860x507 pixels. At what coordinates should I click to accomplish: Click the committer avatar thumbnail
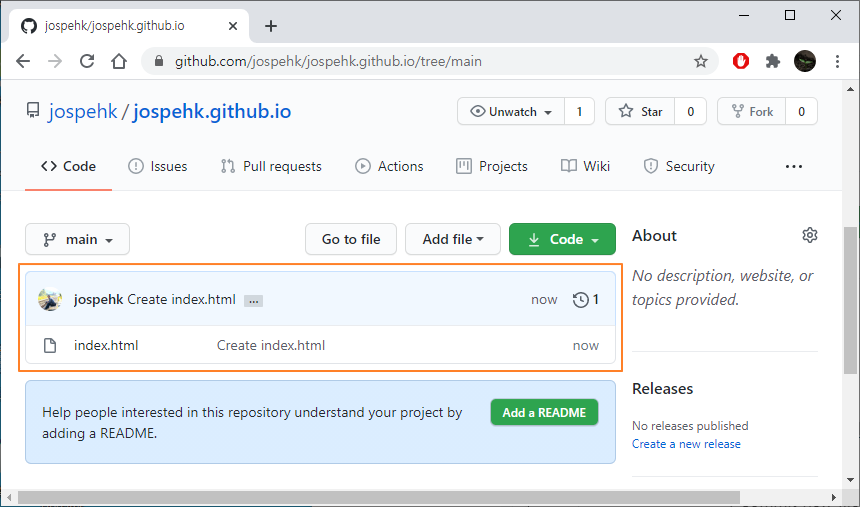click(x=50, y=299)
